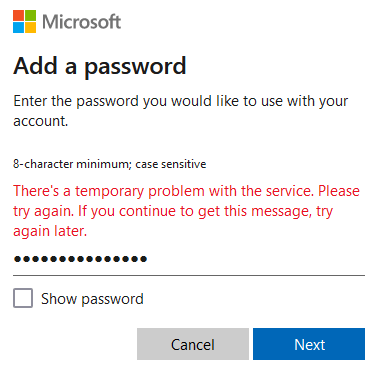Click the '8-character minimum; case sensitive' hint

coord(110,164)
